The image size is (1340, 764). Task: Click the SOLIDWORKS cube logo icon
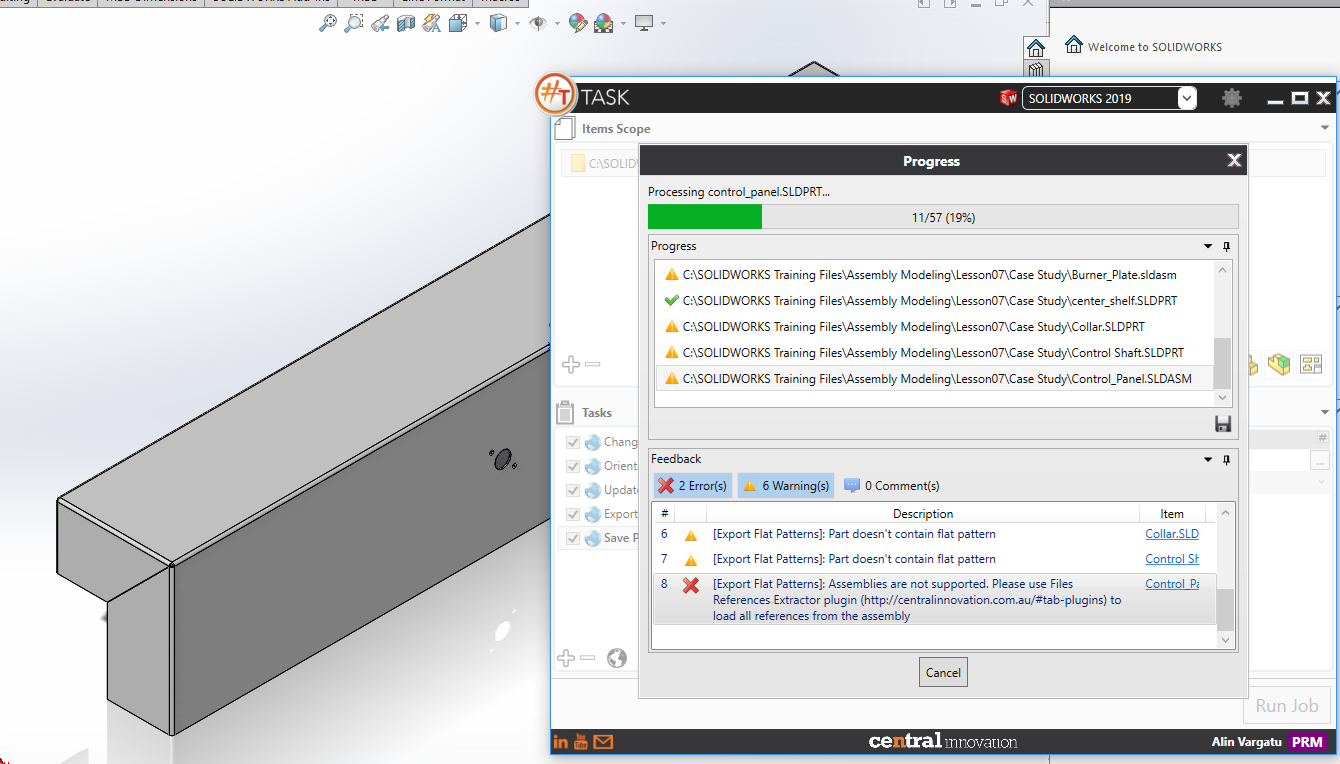(x=1008, y=98)
